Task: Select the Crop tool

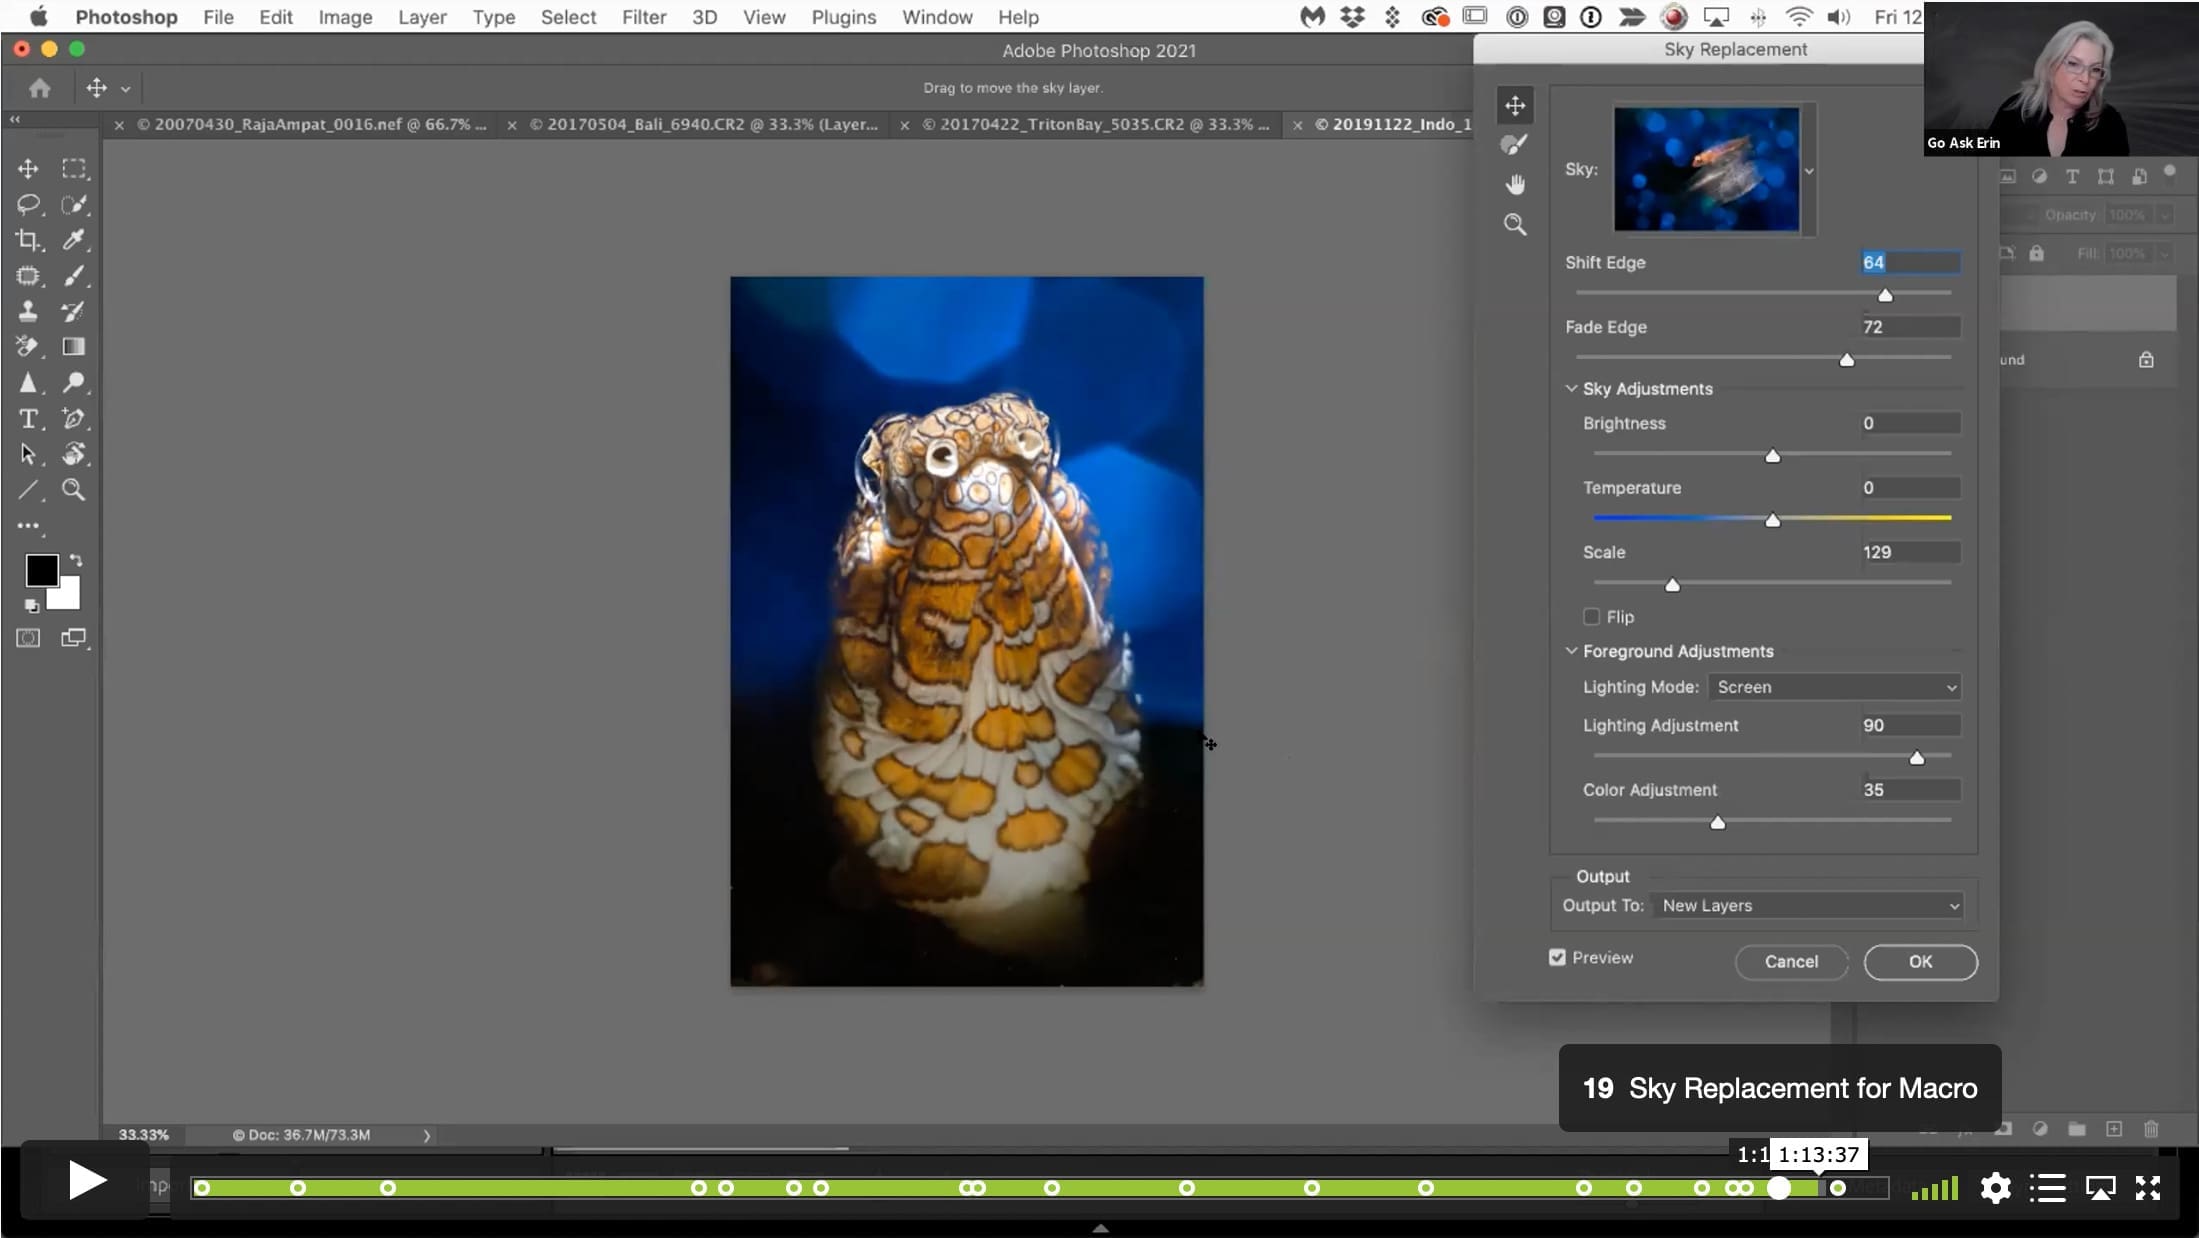Action: (x=28, y=240)
